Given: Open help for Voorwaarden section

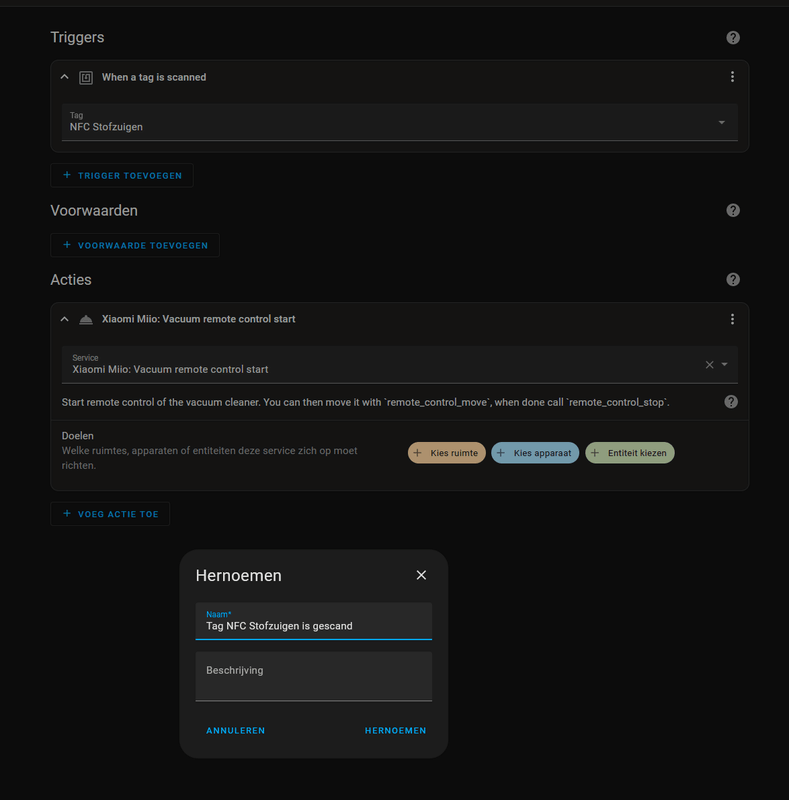Looking at the screenshot, I should pyautogui.click(x=733, y=210).
